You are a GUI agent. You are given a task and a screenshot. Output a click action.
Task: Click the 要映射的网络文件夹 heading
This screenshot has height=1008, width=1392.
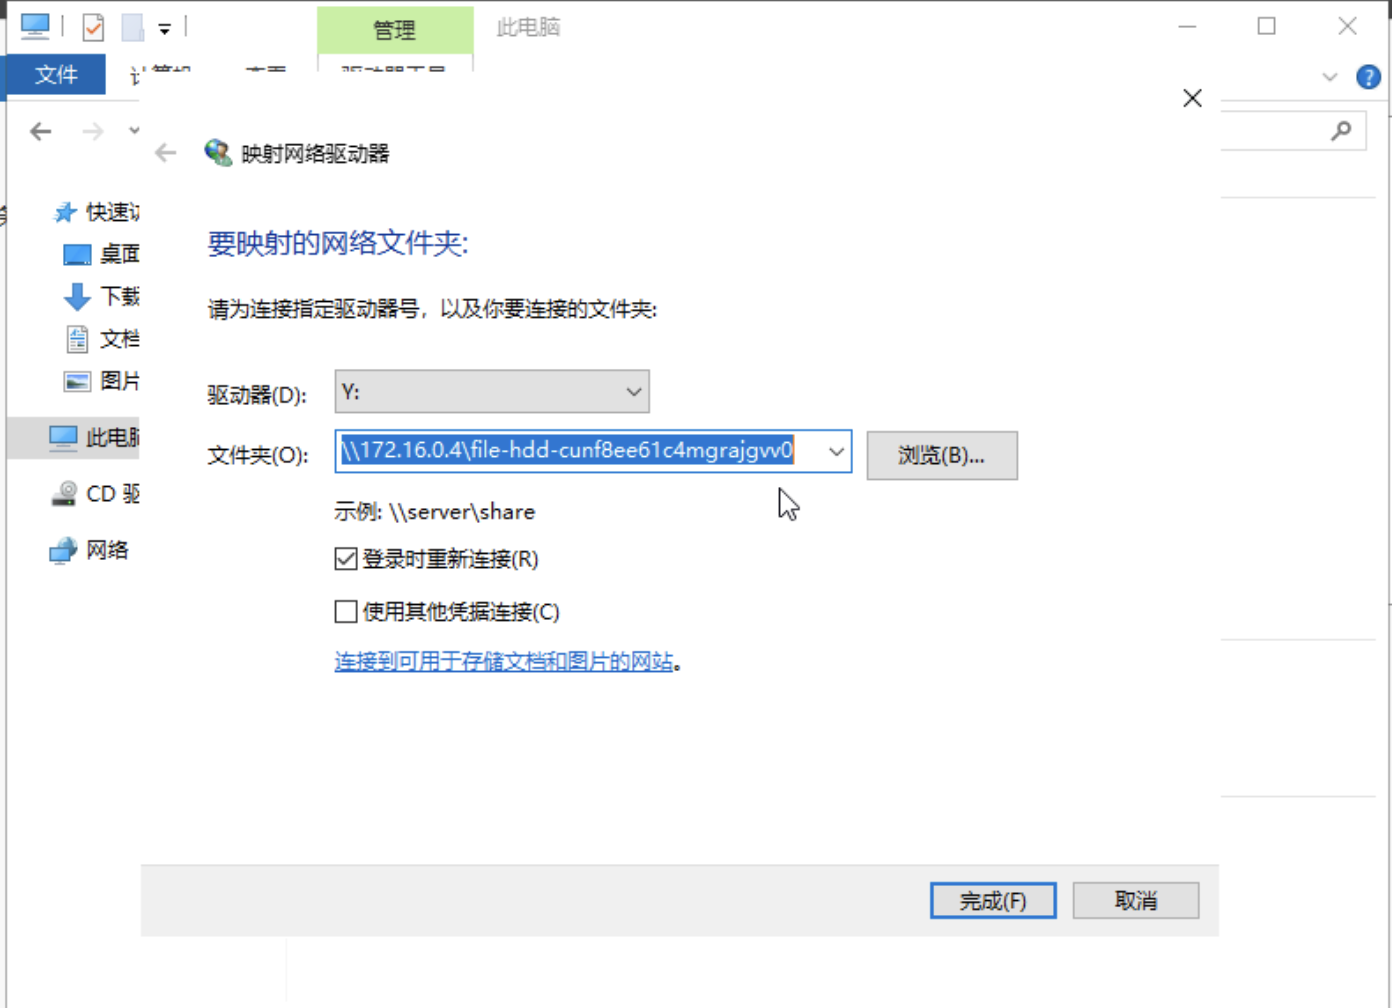pos(338,244)
